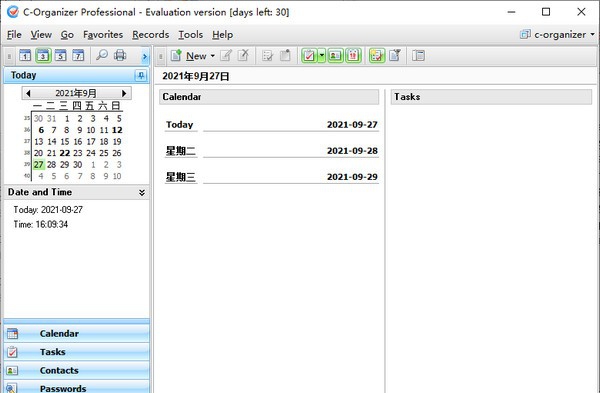The image size is (600, 393).
Task: Toggle the panel layout icon
Action: point(418,56)
